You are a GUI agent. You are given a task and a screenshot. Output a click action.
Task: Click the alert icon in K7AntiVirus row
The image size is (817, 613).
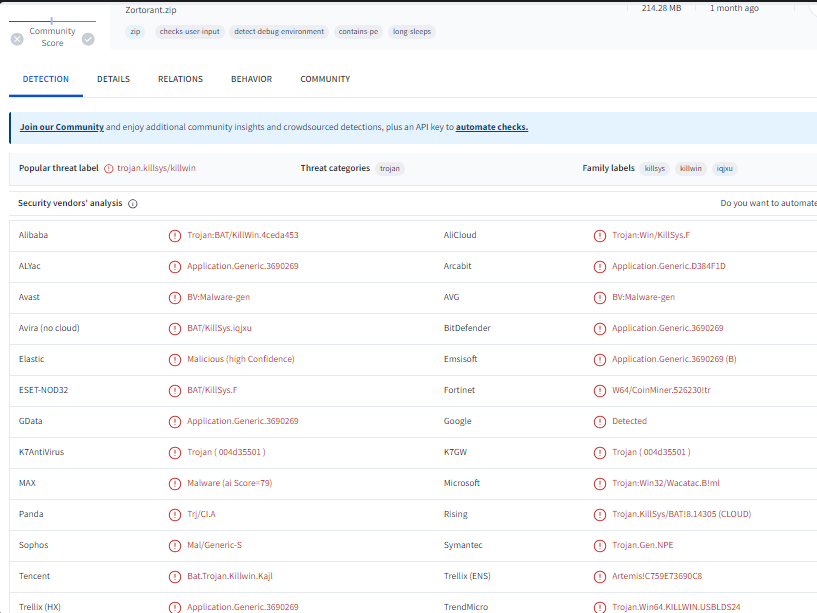(175, 452)
